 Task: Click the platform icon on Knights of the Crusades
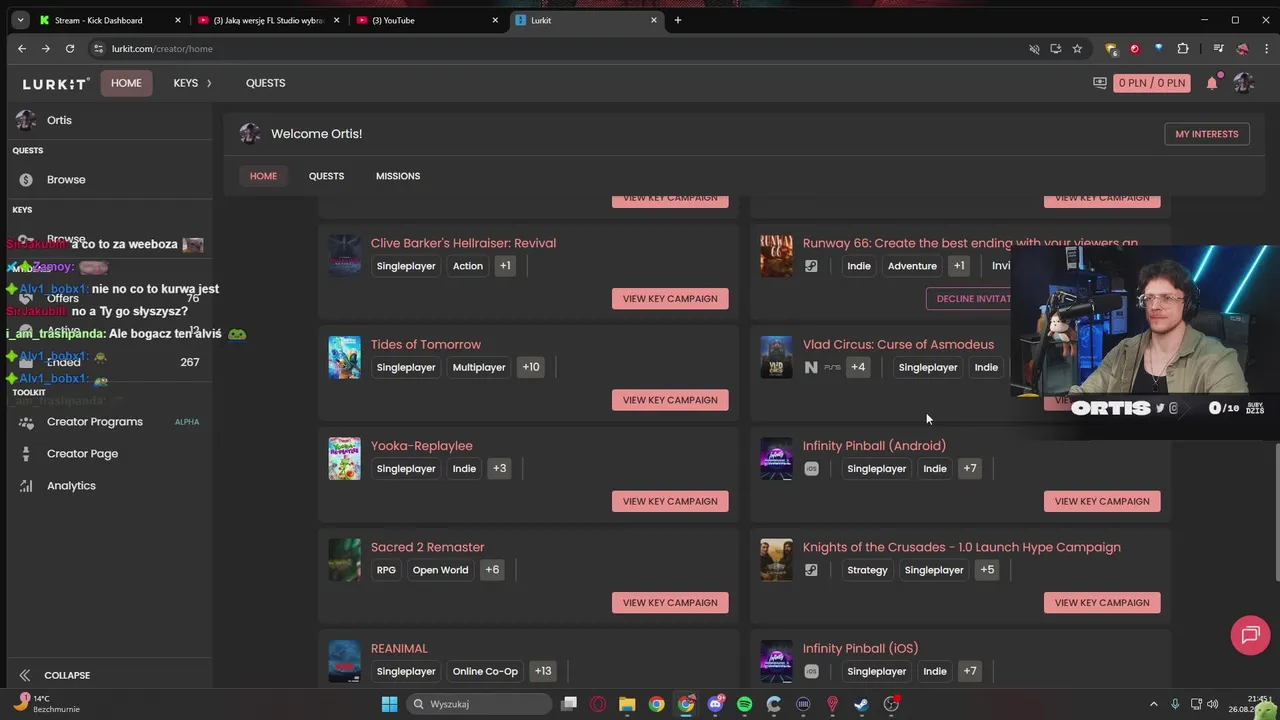coord(811,570)
